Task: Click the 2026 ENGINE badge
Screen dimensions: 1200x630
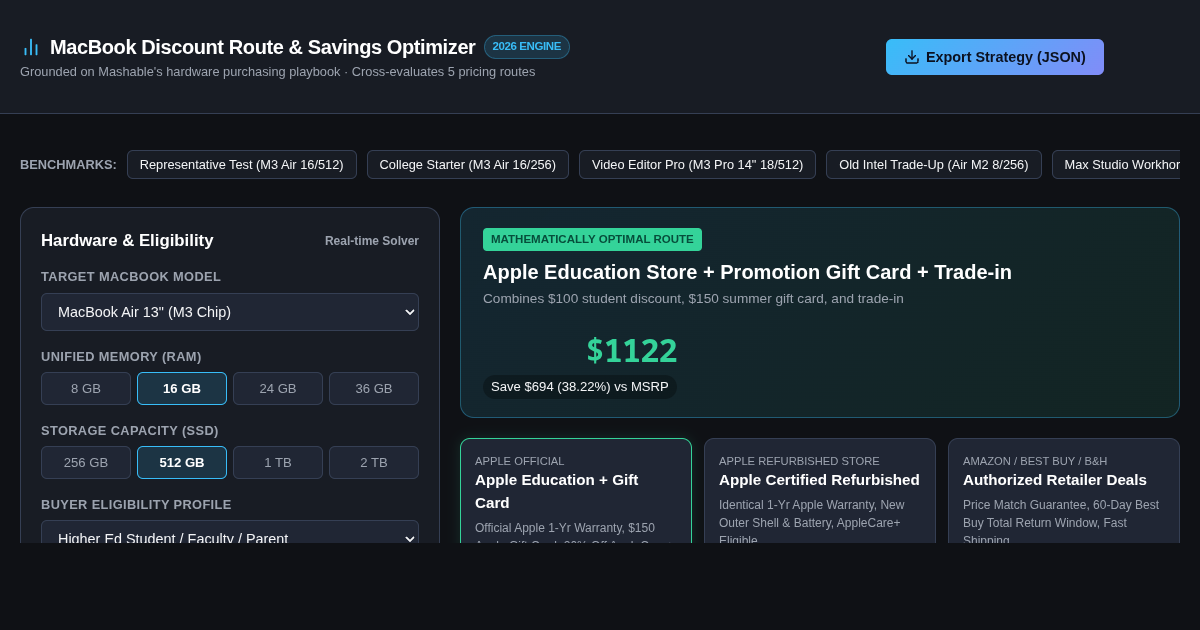Action: (527, 47)
